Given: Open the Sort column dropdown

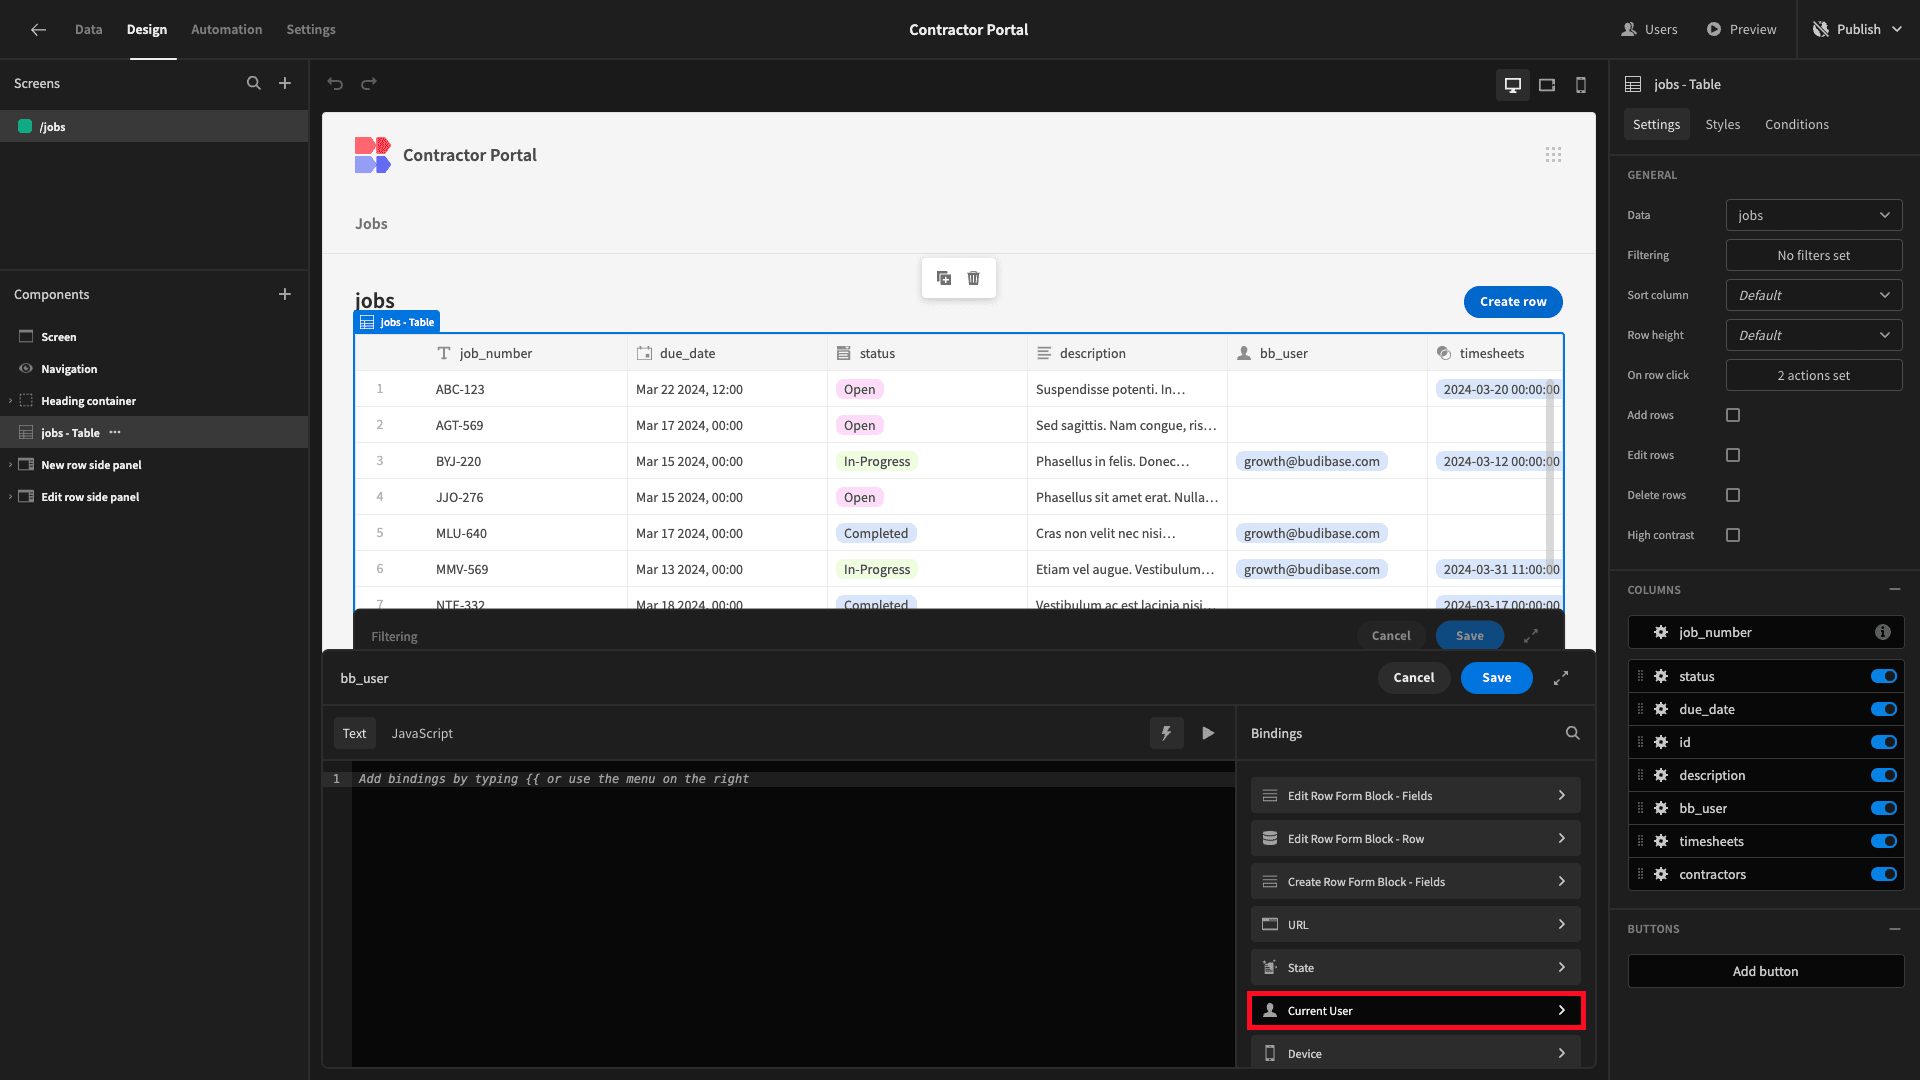Looking at the screenshot, I should click(x=1814, y=295).
